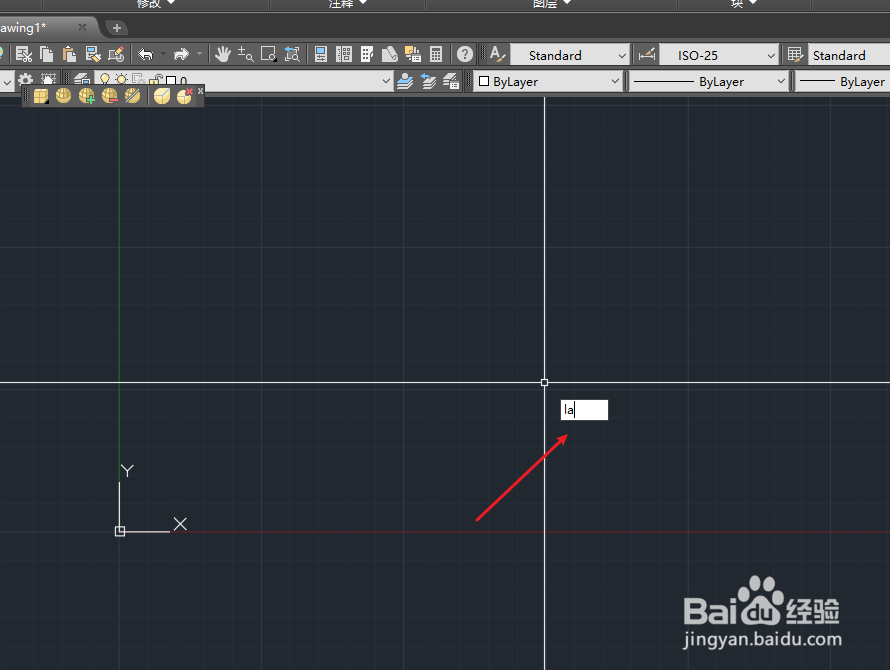Open the Layer States Manager icon

click(x=451, y=82)
